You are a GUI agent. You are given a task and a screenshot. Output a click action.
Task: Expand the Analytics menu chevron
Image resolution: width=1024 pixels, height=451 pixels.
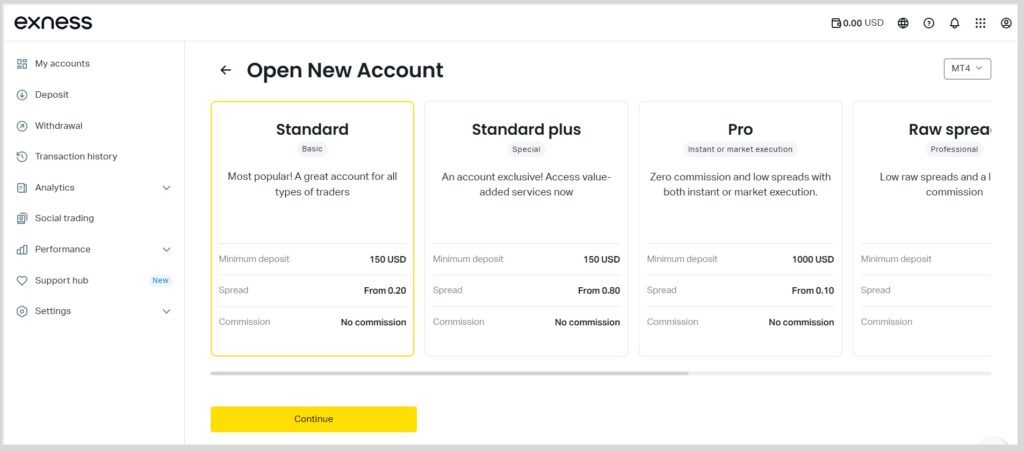click(167, 188)
